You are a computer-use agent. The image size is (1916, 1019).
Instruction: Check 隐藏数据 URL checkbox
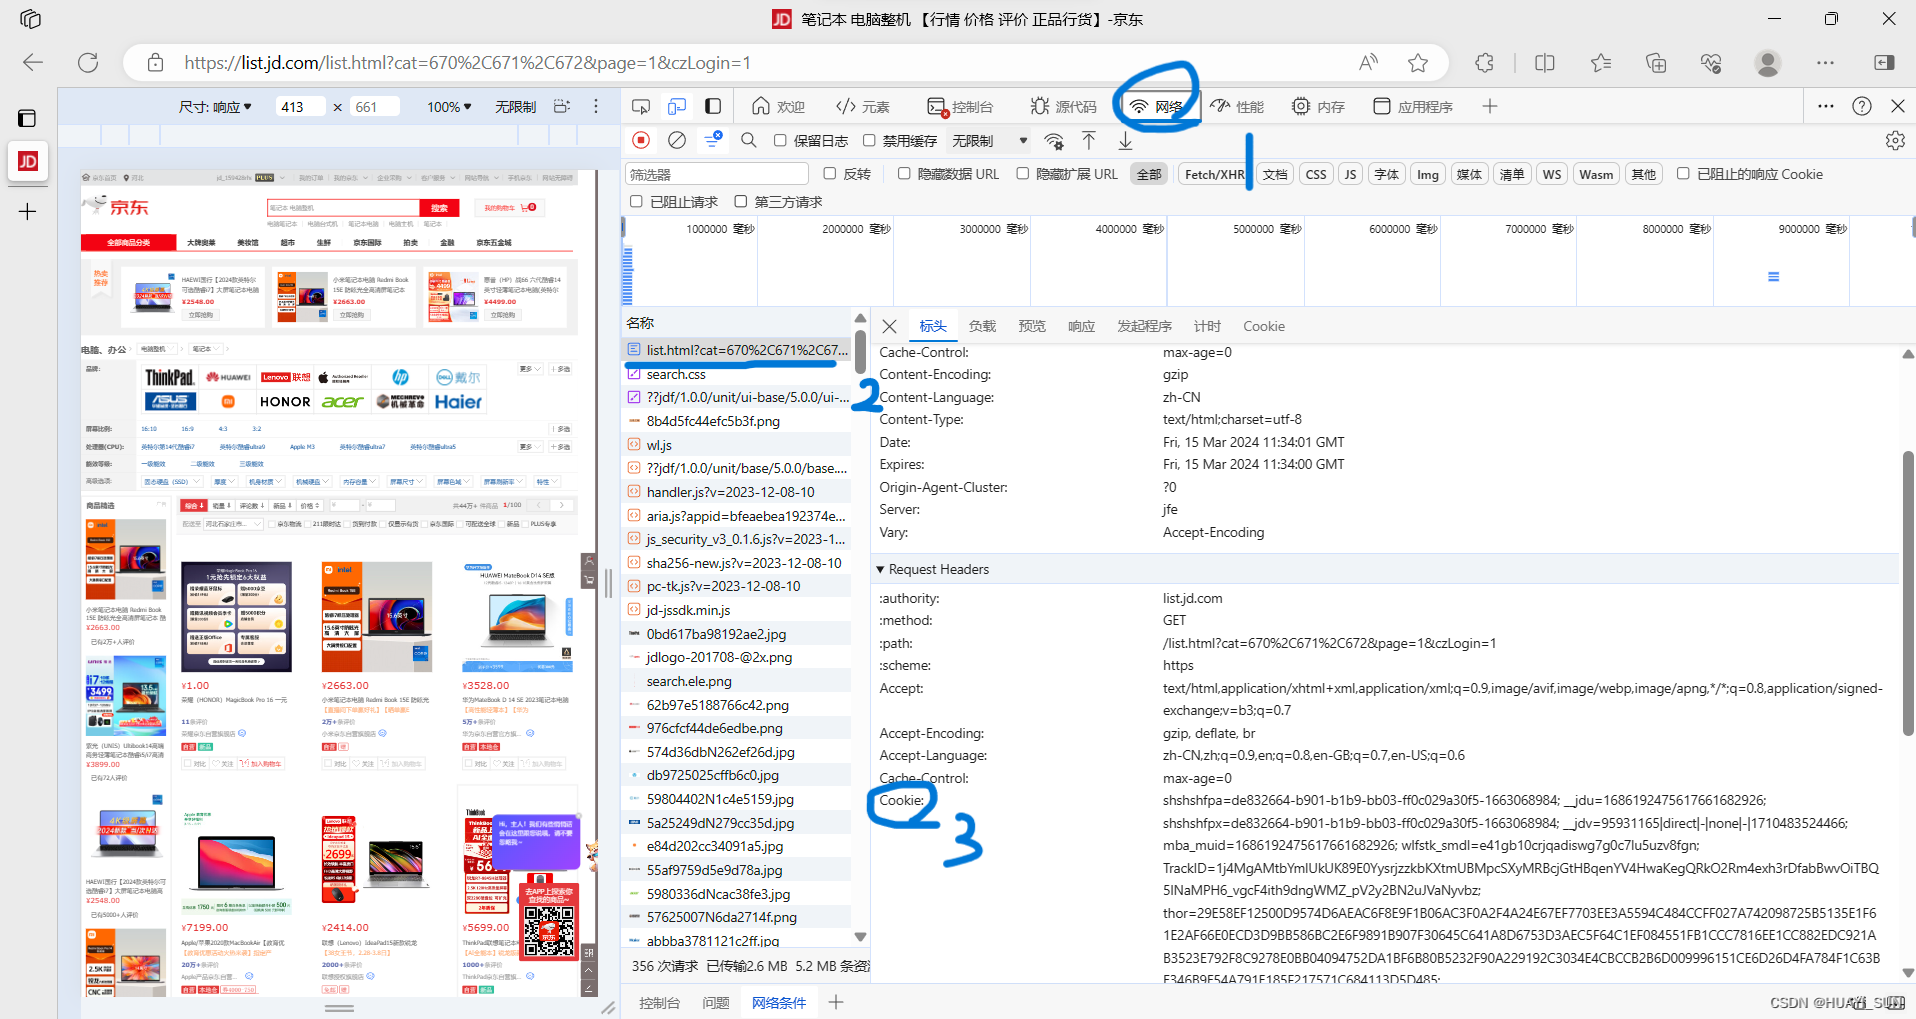tap(904, 174)
